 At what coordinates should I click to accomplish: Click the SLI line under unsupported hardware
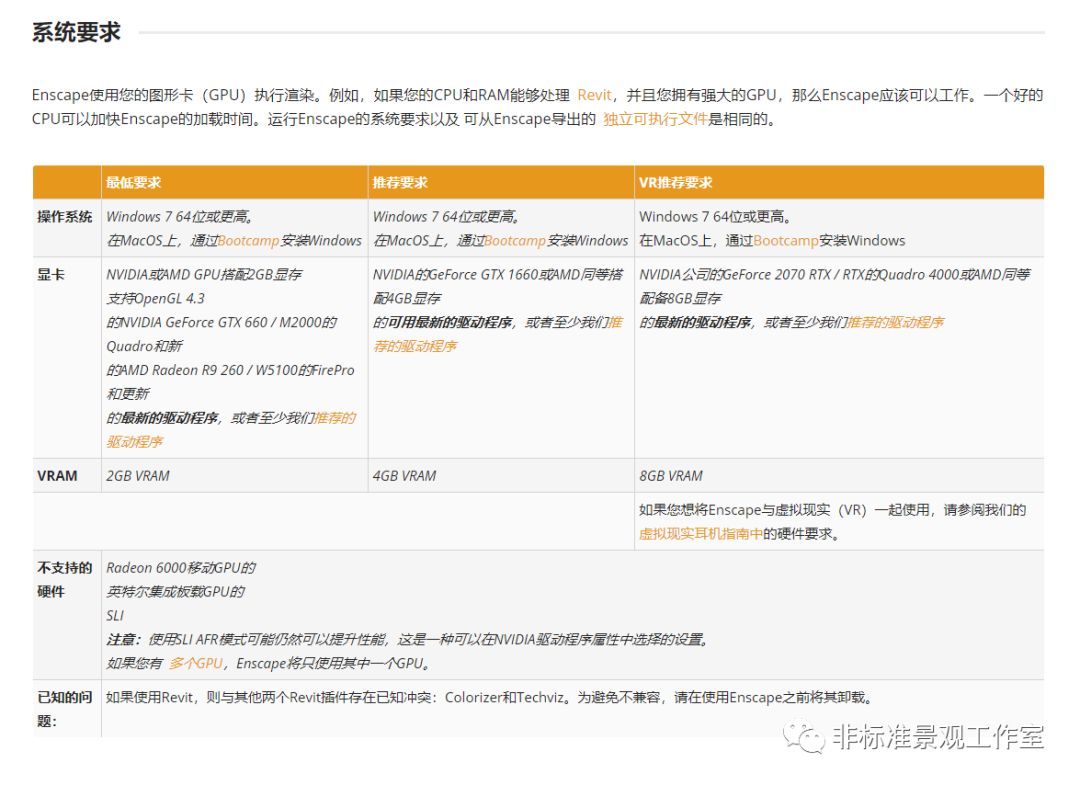pyautogui.click(x=115, y=616)
